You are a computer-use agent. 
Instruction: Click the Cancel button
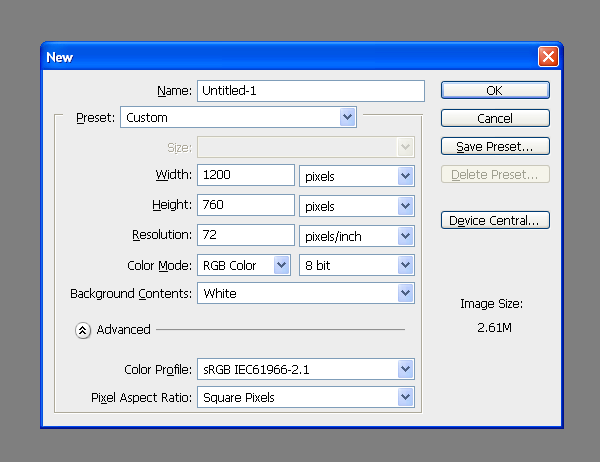coord(495,118)
